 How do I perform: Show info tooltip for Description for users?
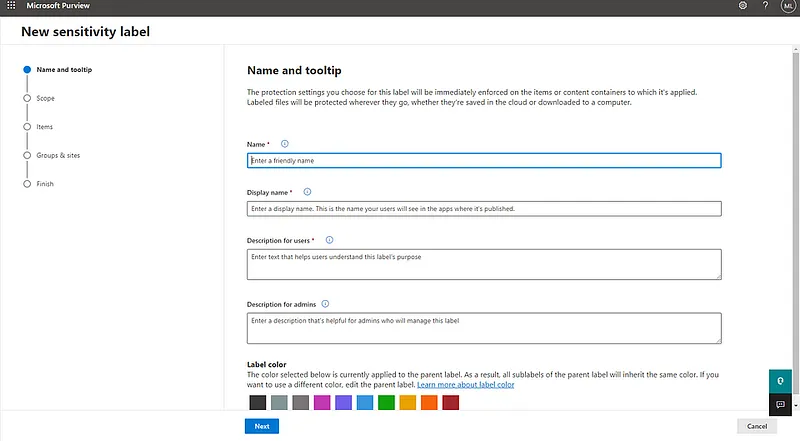(330, 240)
